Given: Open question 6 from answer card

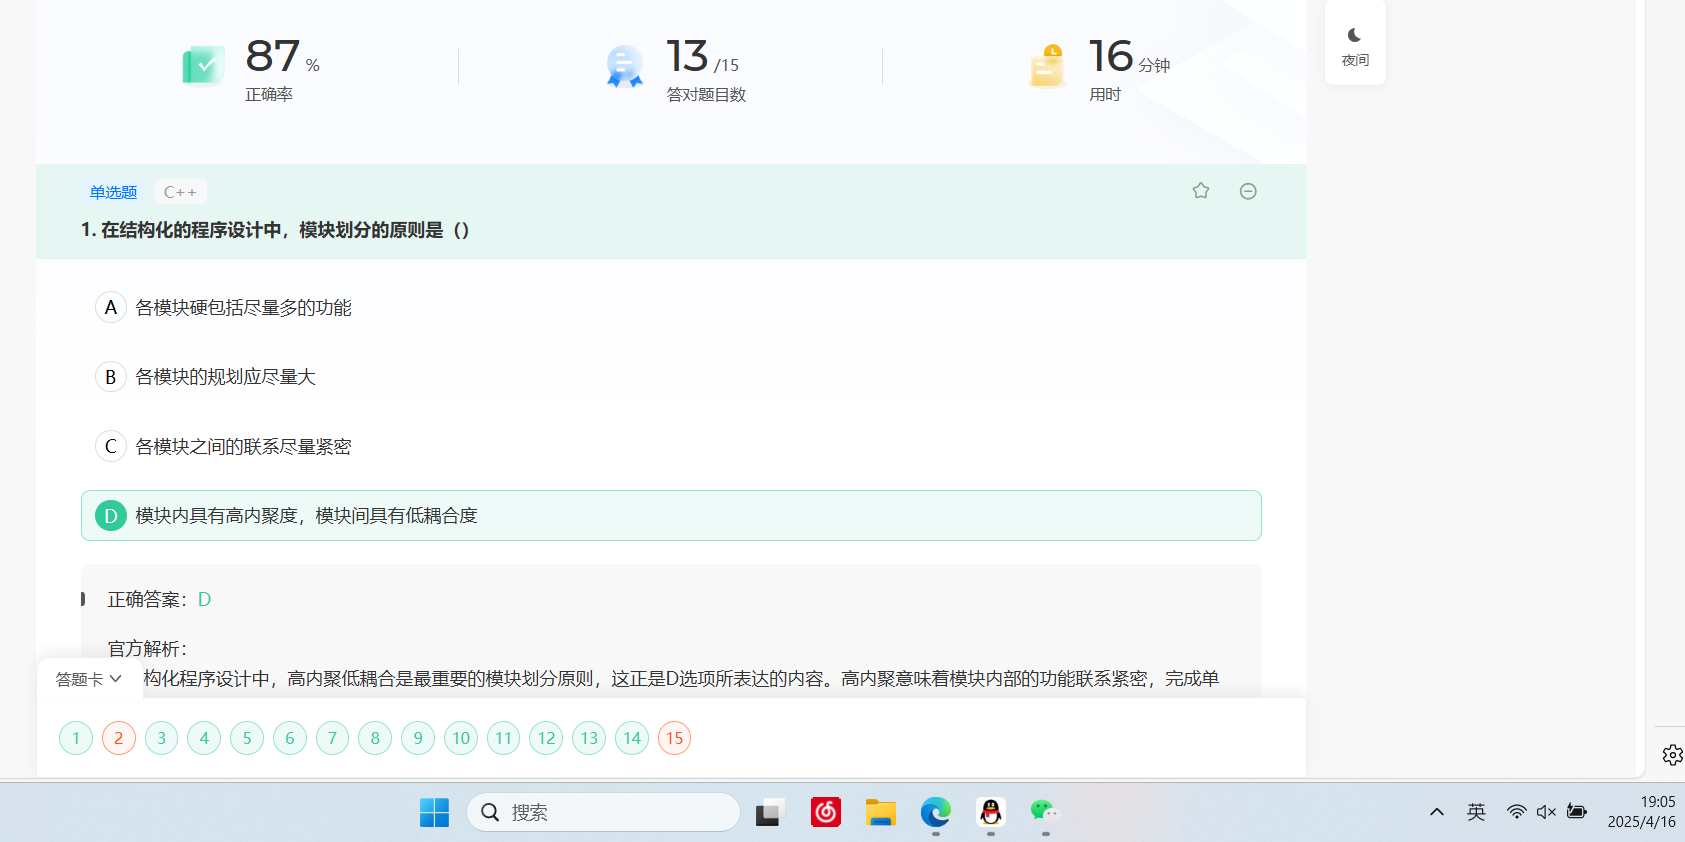Looking at the screenshot, I should pos(290,738).
